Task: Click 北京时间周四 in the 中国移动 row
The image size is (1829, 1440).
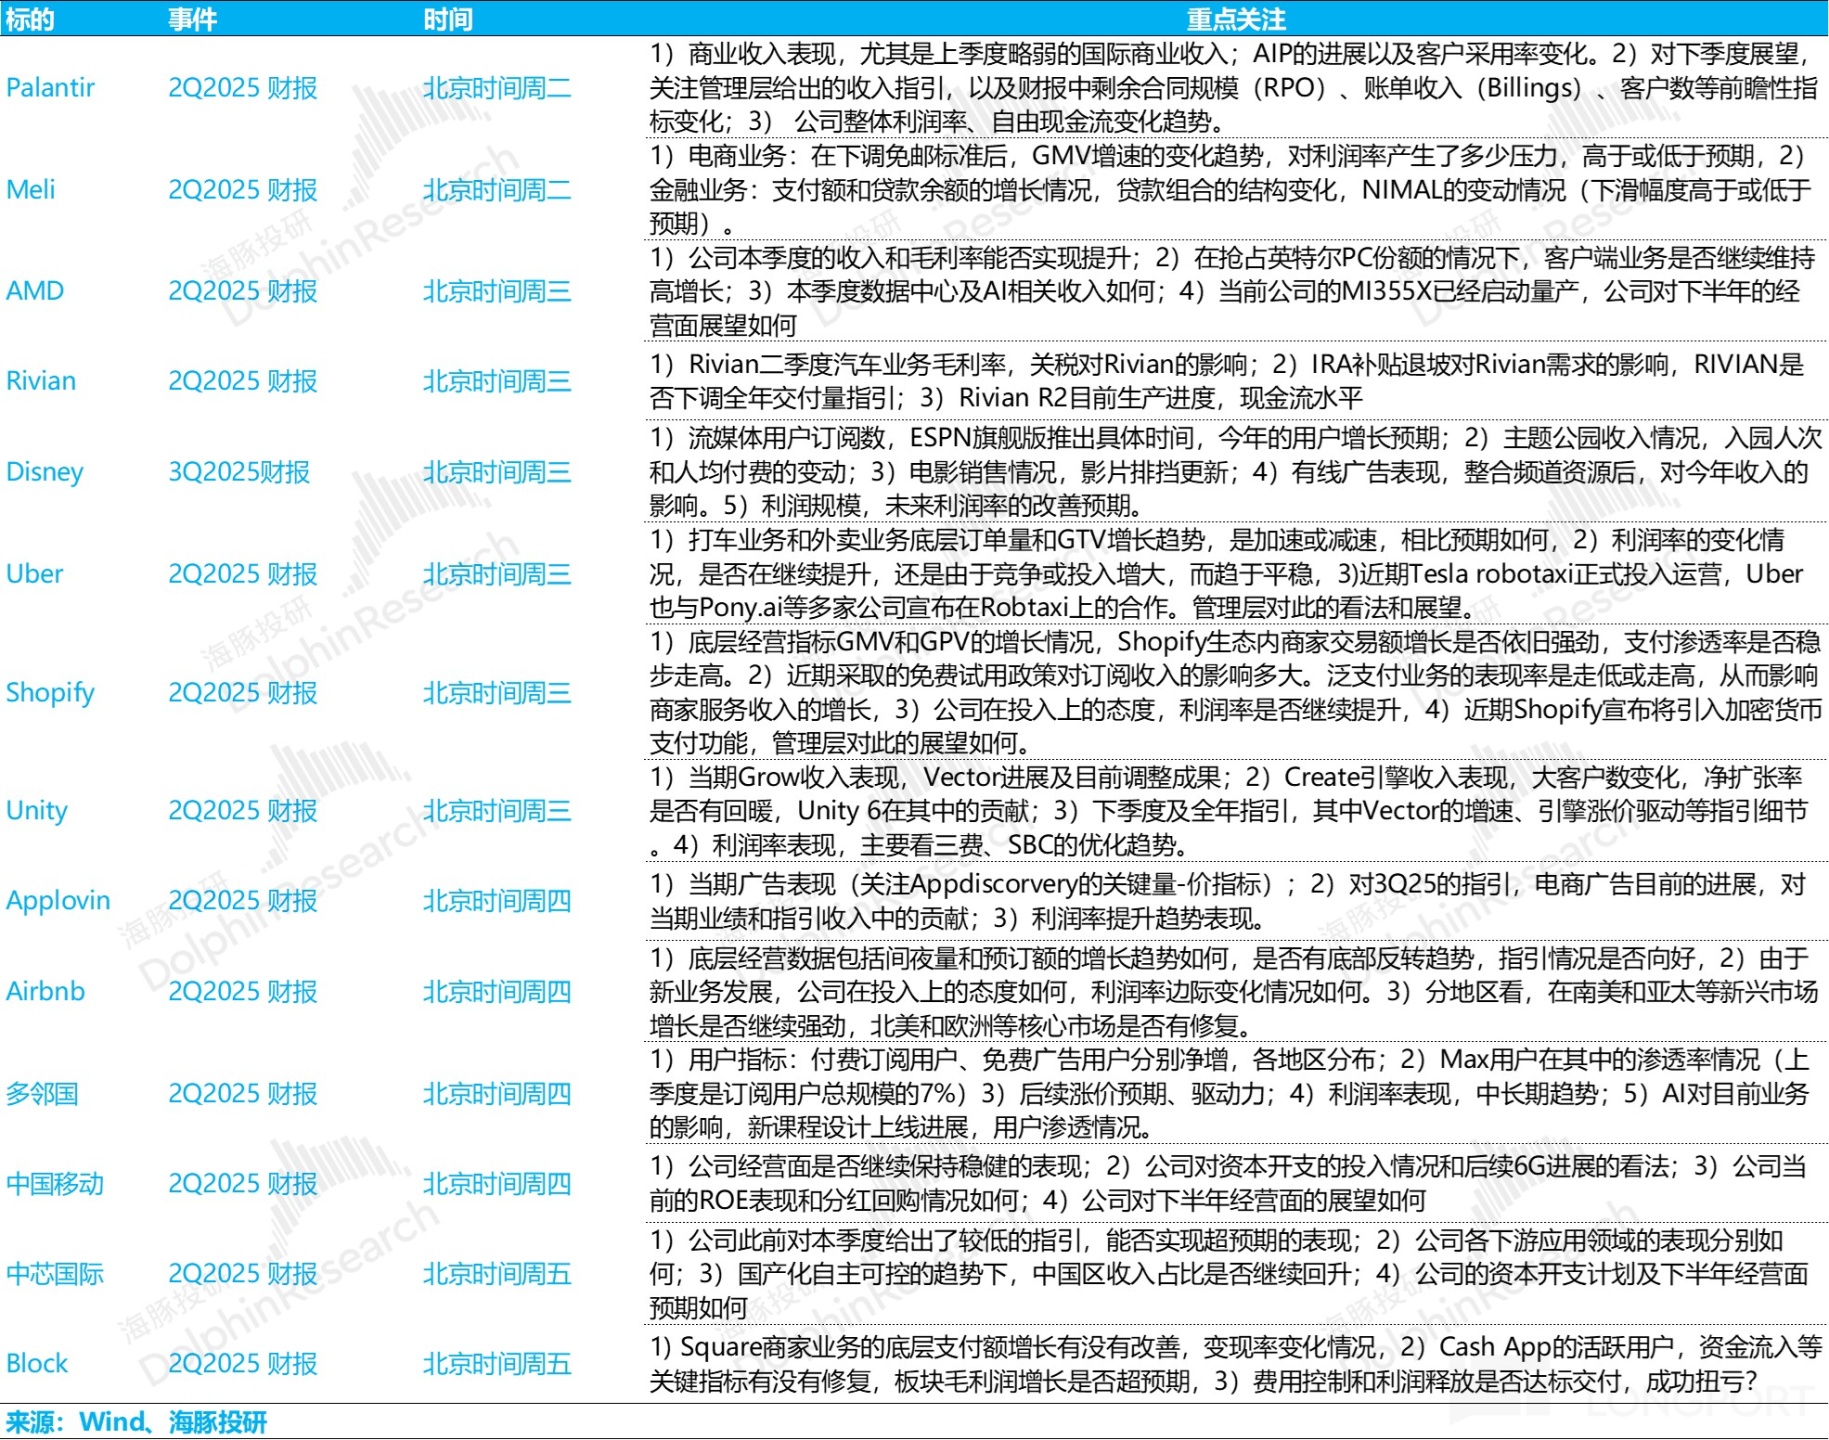Action: [497, 1184]
